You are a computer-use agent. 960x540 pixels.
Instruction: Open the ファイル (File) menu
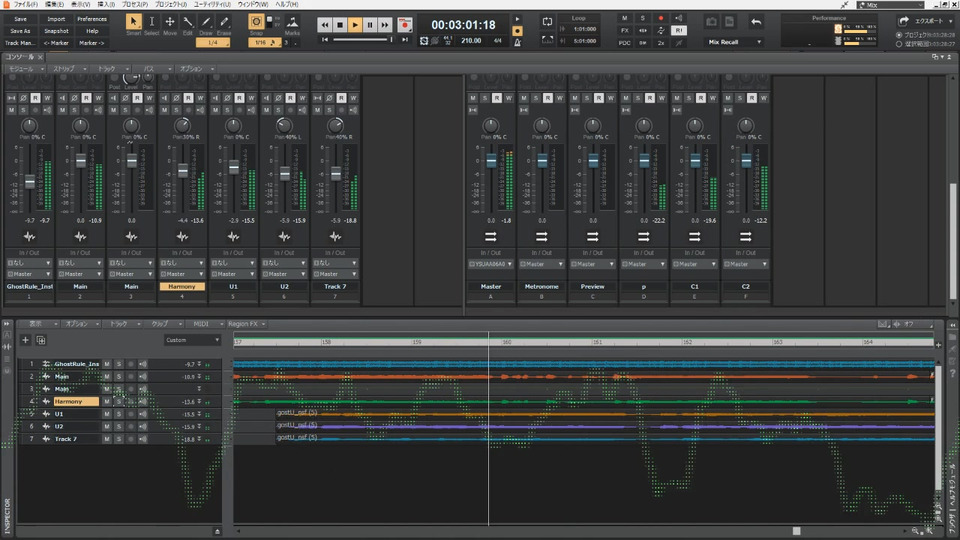point(25,4)
